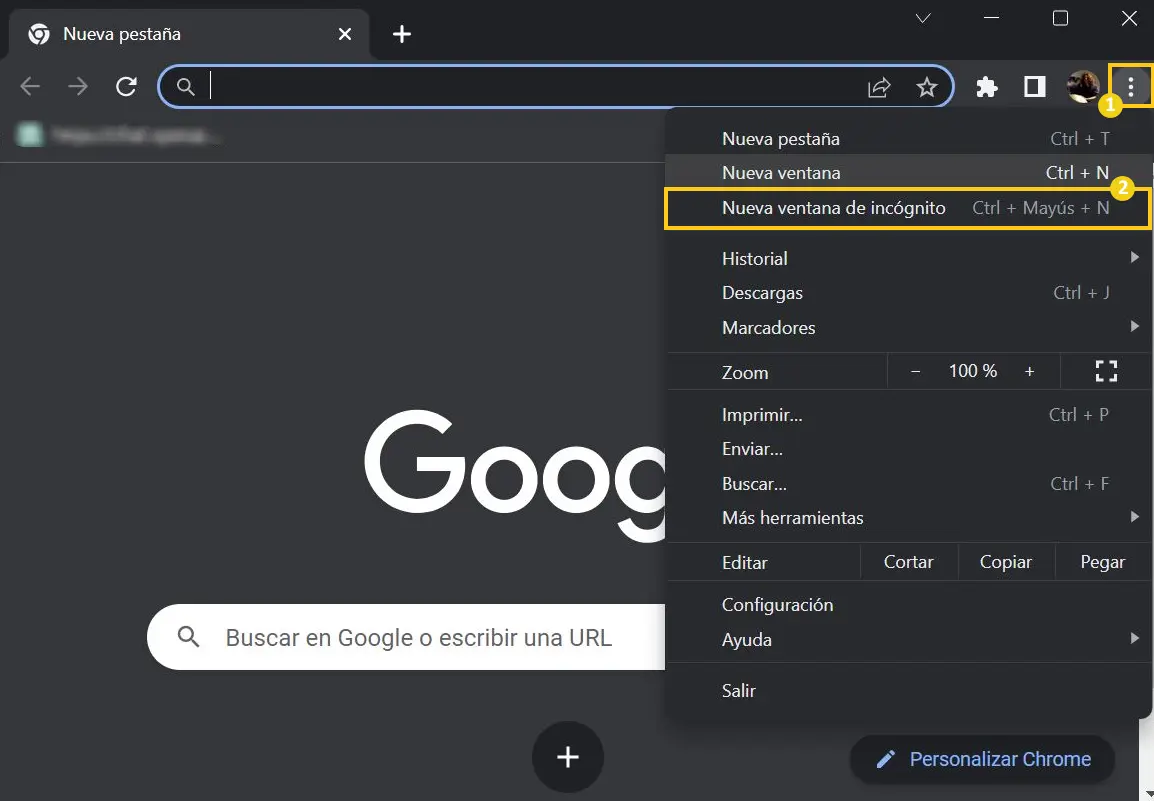Focus the Chrome address bar
This screenshot has height=801, width=1154.
click(556, 87)
